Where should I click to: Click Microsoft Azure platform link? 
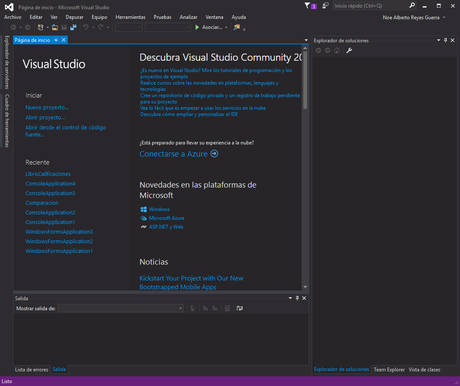166,218
